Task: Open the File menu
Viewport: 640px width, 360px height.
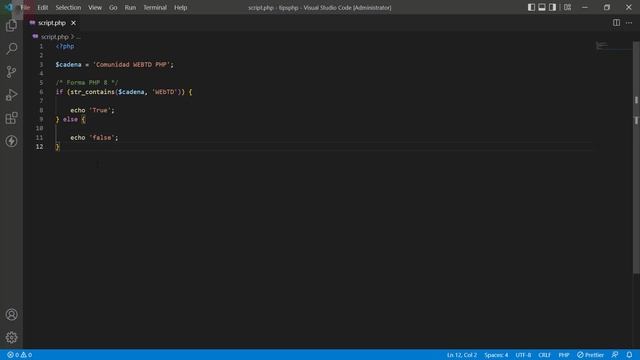Action: point(25,7)
